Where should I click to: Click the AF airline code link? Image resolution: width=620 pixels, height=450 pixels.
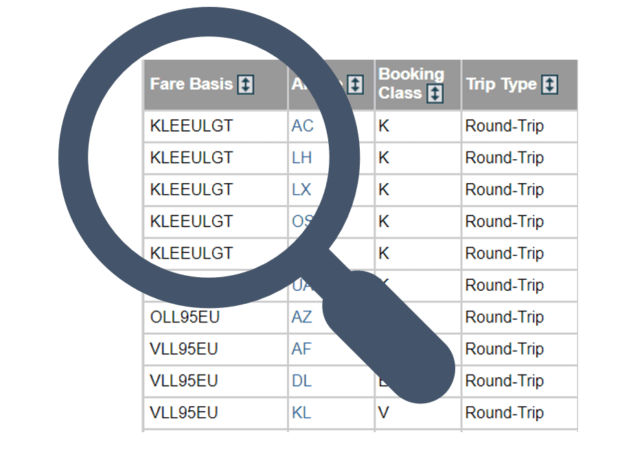(x=302, y=349)
